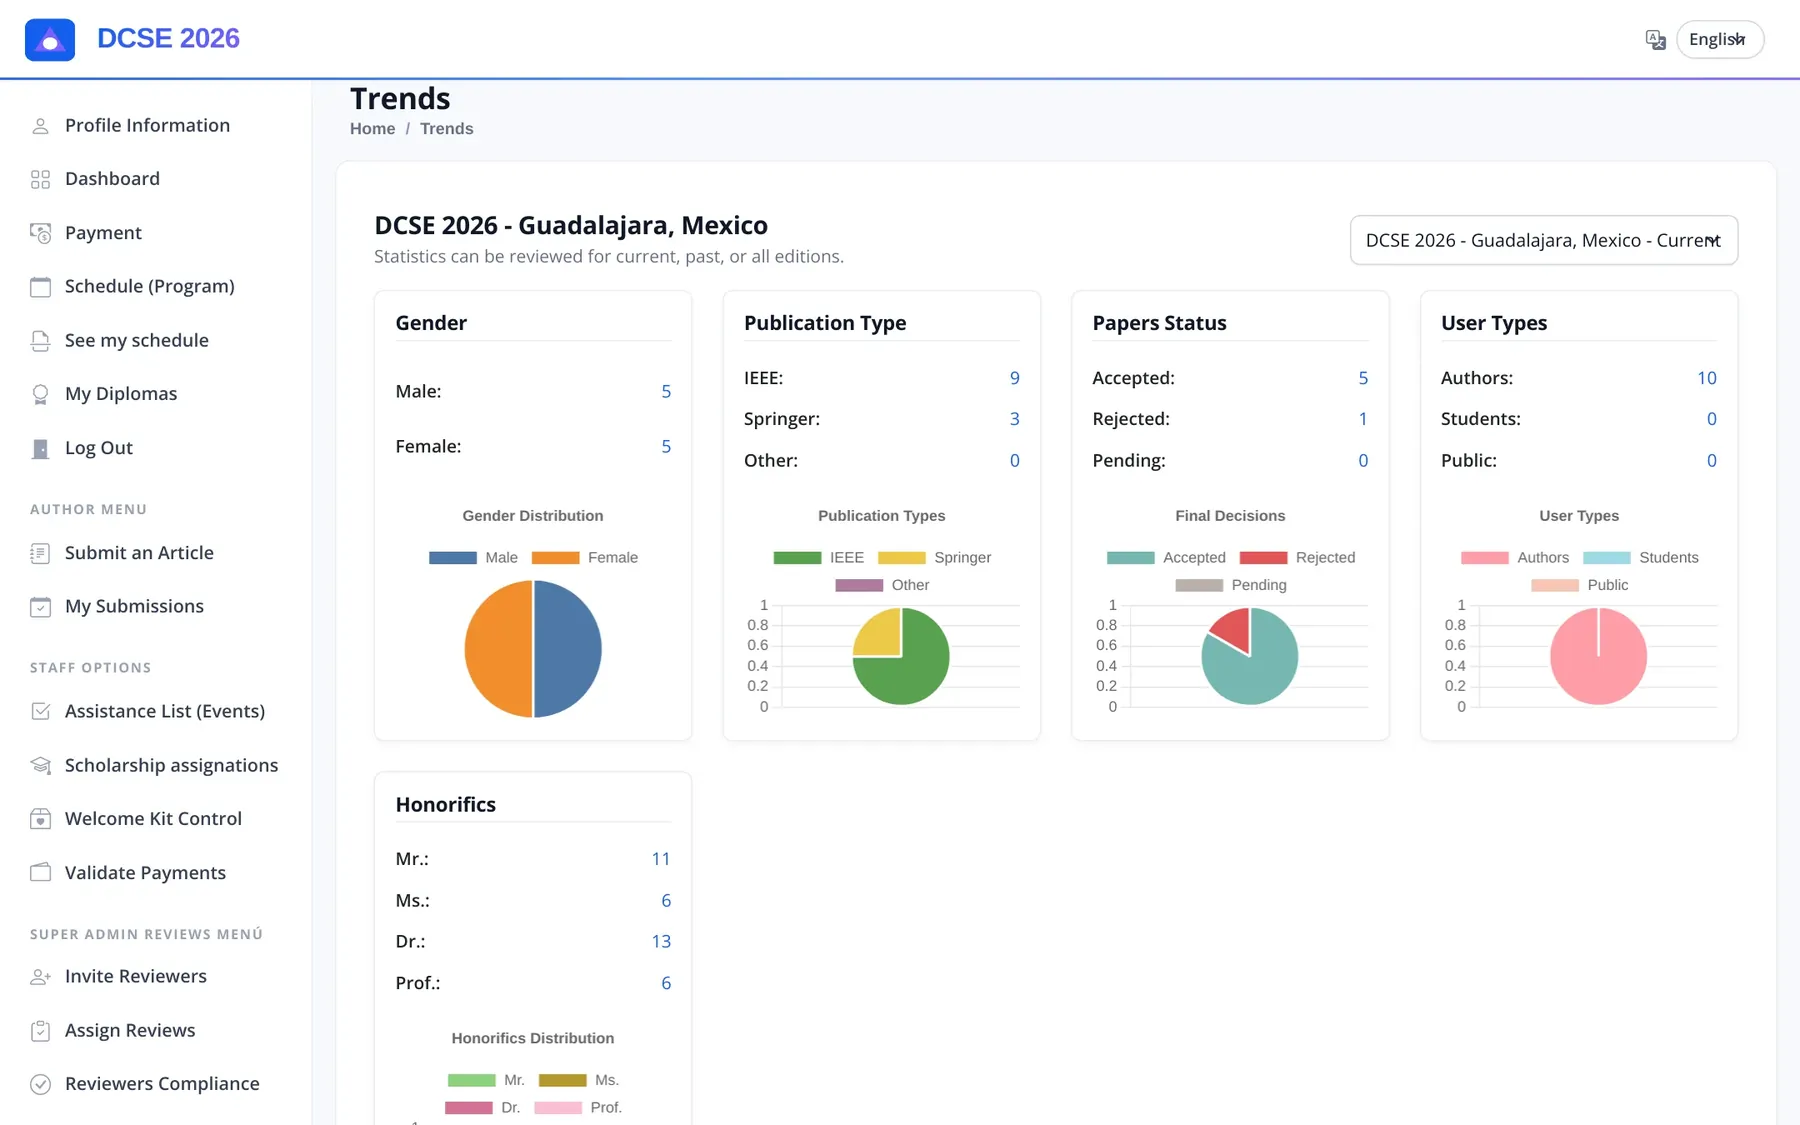Click the Log Out door icon
Image resolution: width=1800 pixels, height=1125 pixels.
coord(40,448)
